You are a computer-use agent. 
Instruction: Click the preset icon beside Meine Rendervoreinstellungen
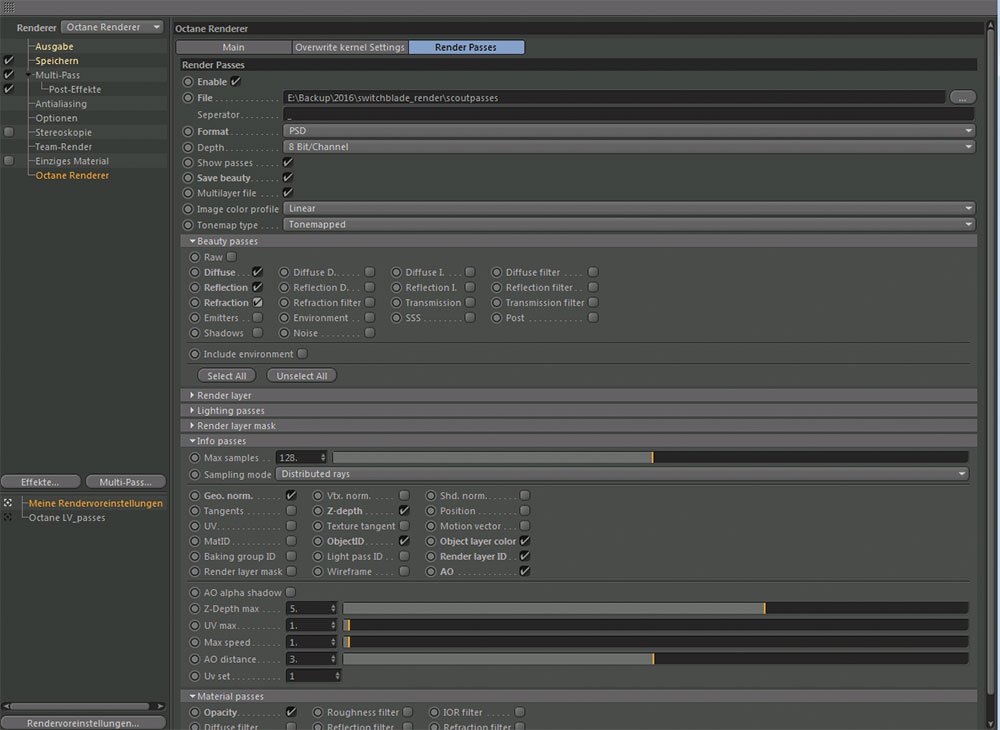(8, 503)
